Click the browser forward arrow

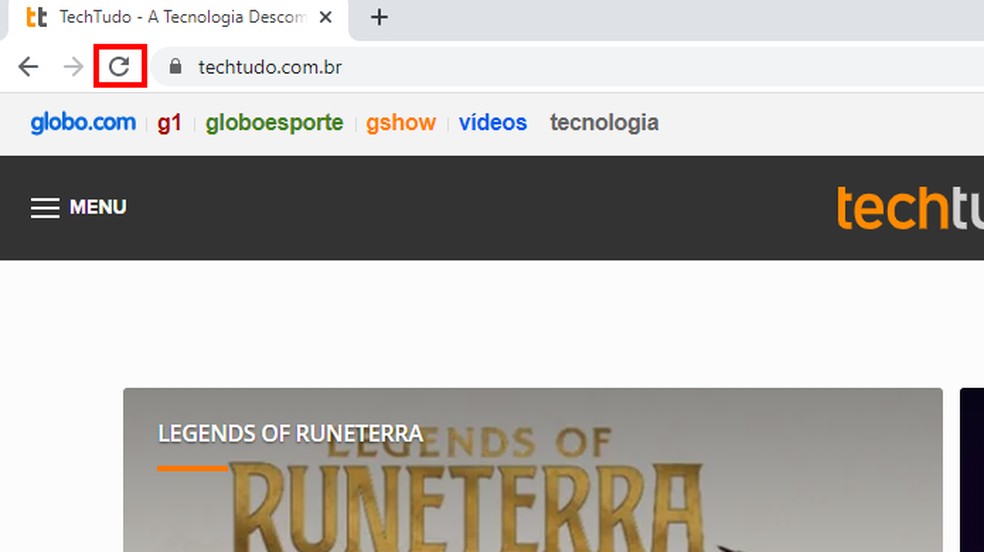pyautogui.click(x=73, y=66)
